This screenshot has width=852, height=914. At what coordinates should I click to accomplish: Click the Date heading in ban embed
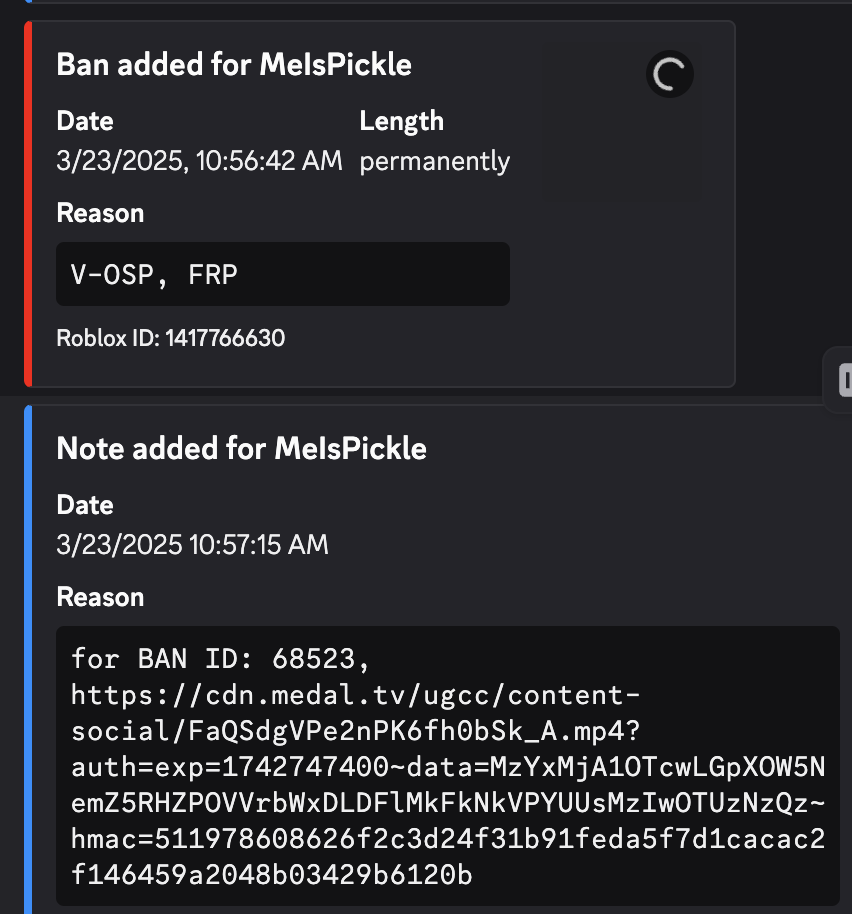85,121
